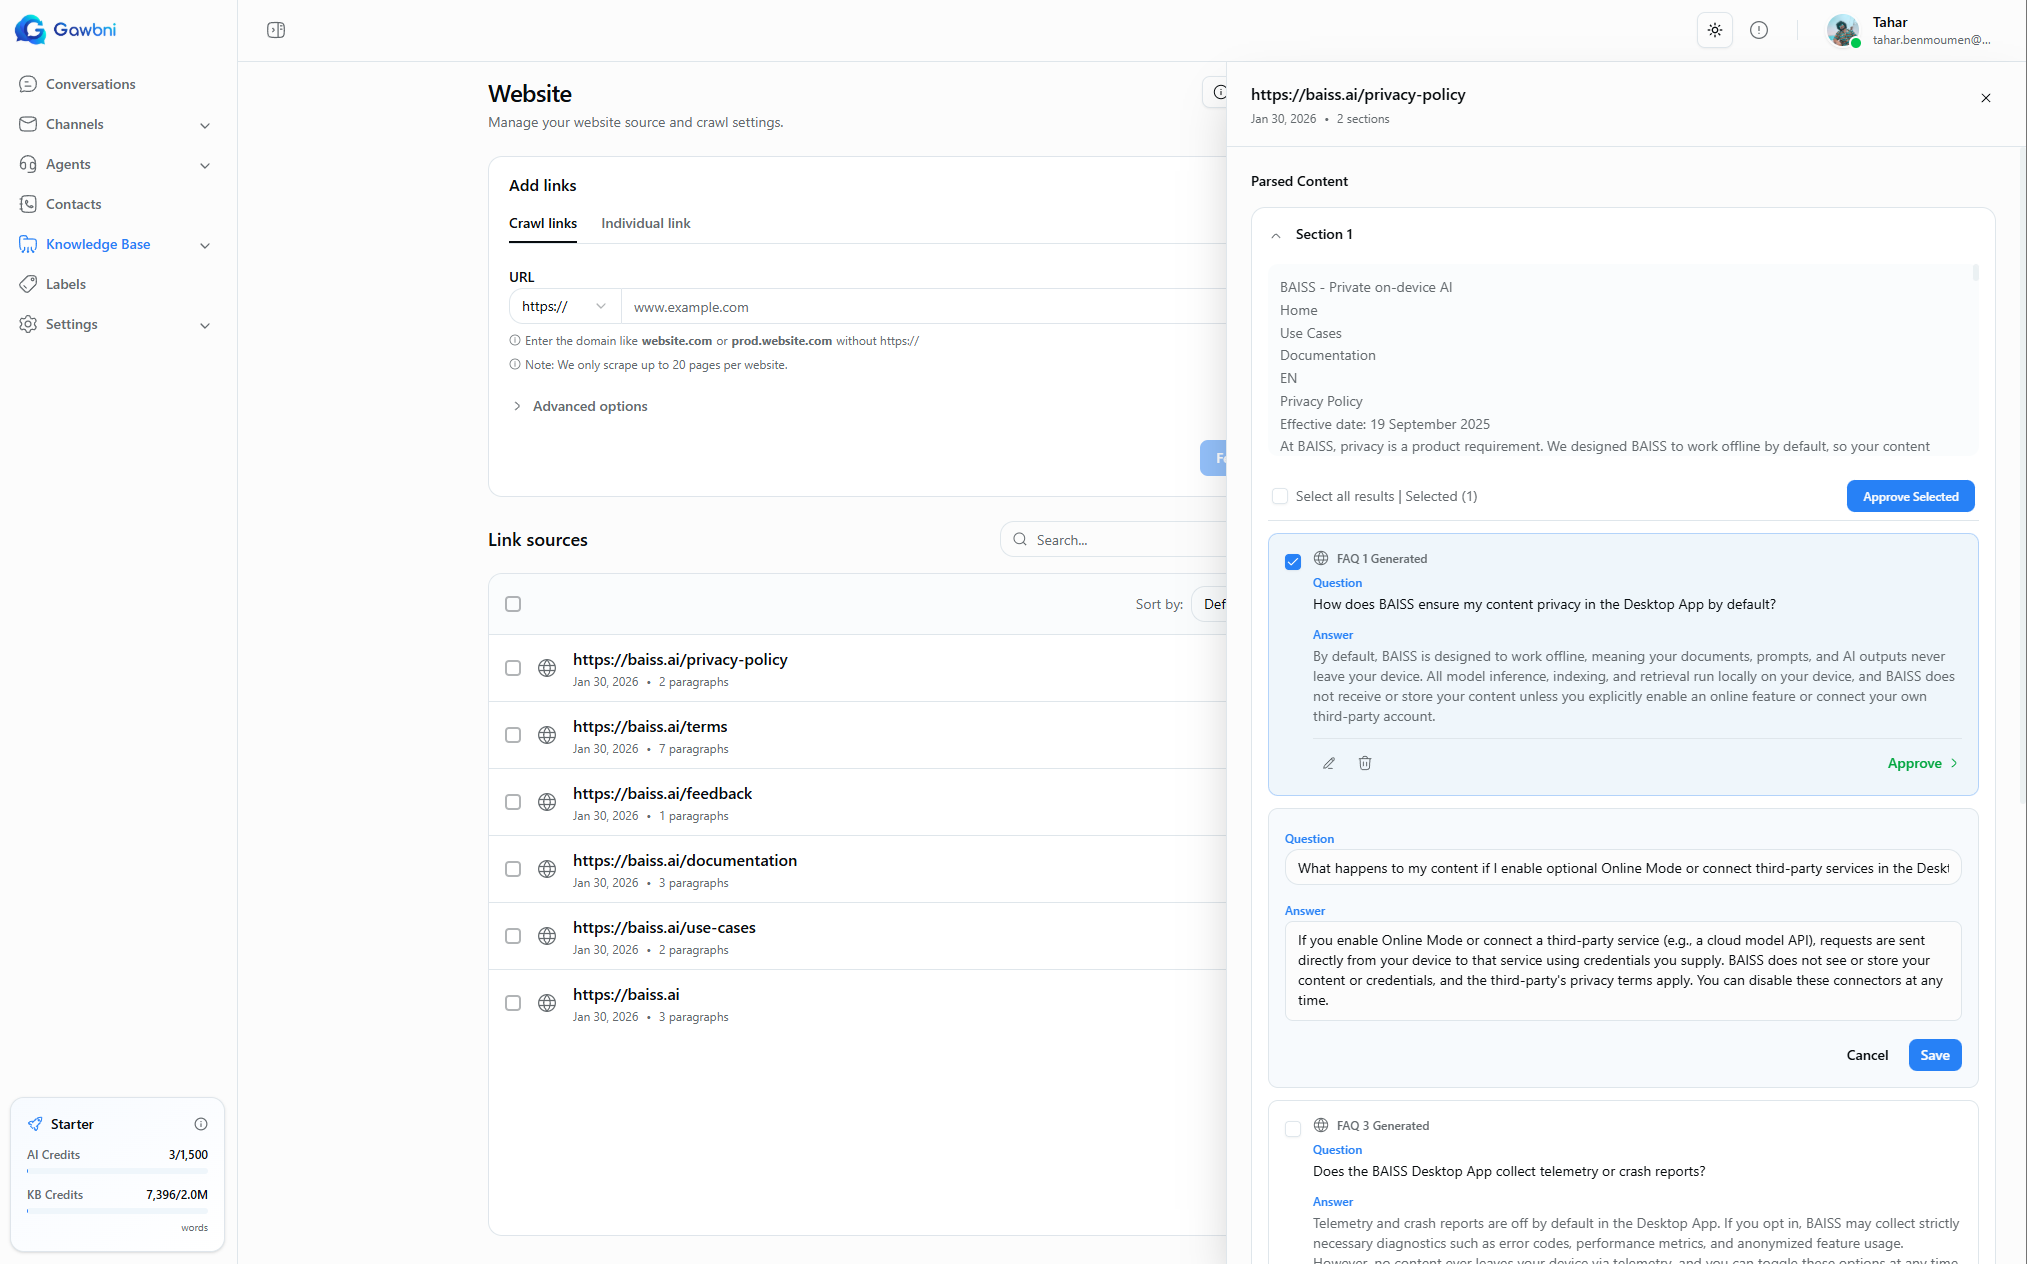Viewport: 2027px width, 1264px height.
Task: Select the Contacts icon in the sidebar
Action: [x=30, y=204]
